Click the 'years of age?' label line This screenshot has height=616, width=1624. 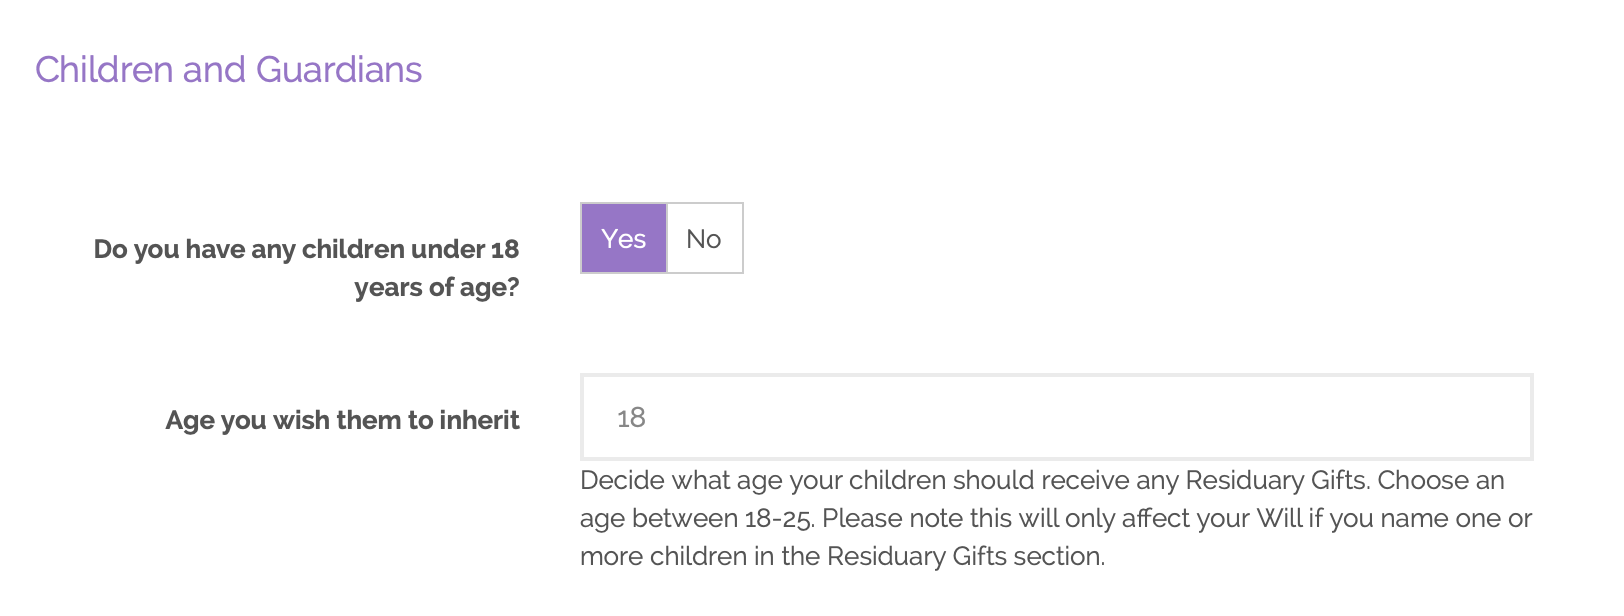pyautogui.click(x=436, y=288)
